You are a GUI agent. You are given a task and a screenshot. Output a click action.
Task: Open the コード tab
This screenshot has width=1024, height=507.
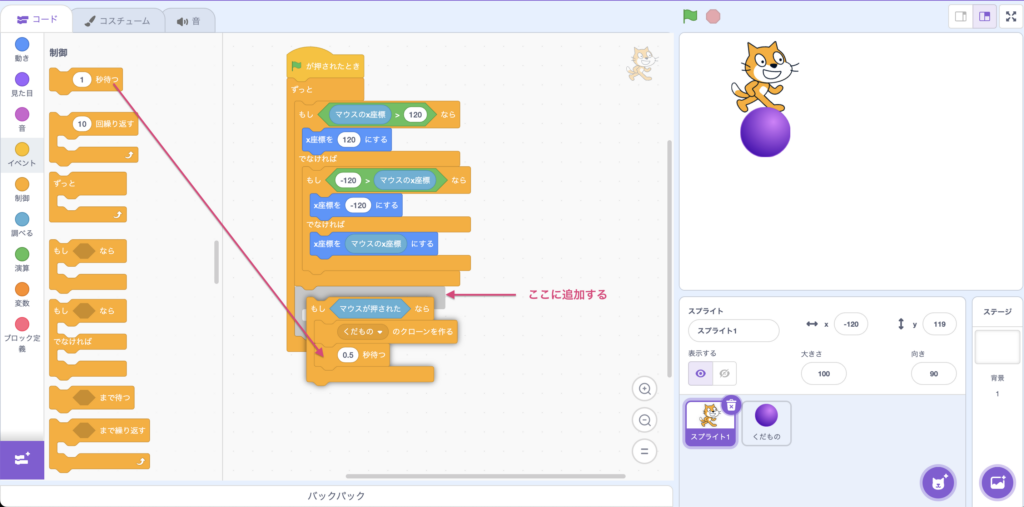click(38, 20)
